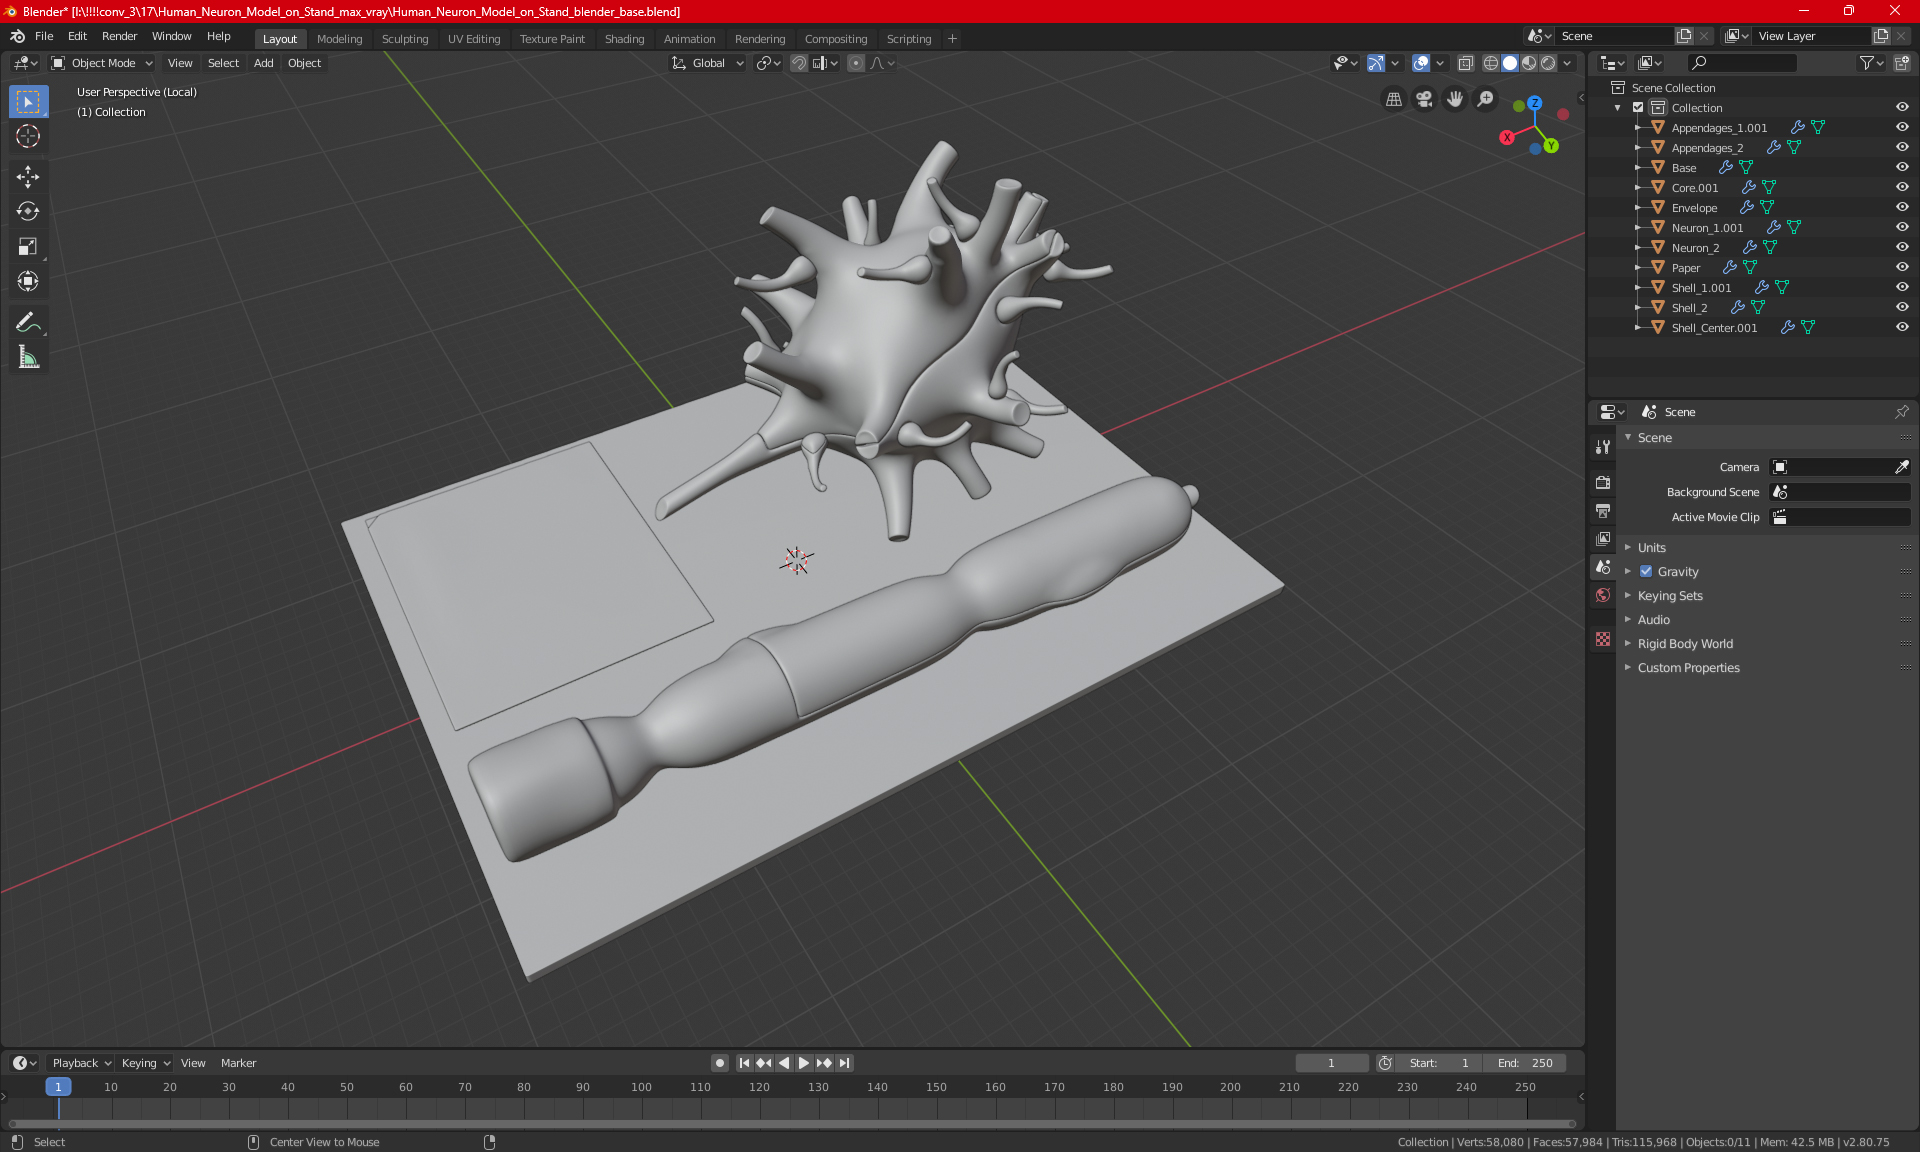1920x1152 pixels.
Task: Click the View Layer icon in header
Action: 1729,36
